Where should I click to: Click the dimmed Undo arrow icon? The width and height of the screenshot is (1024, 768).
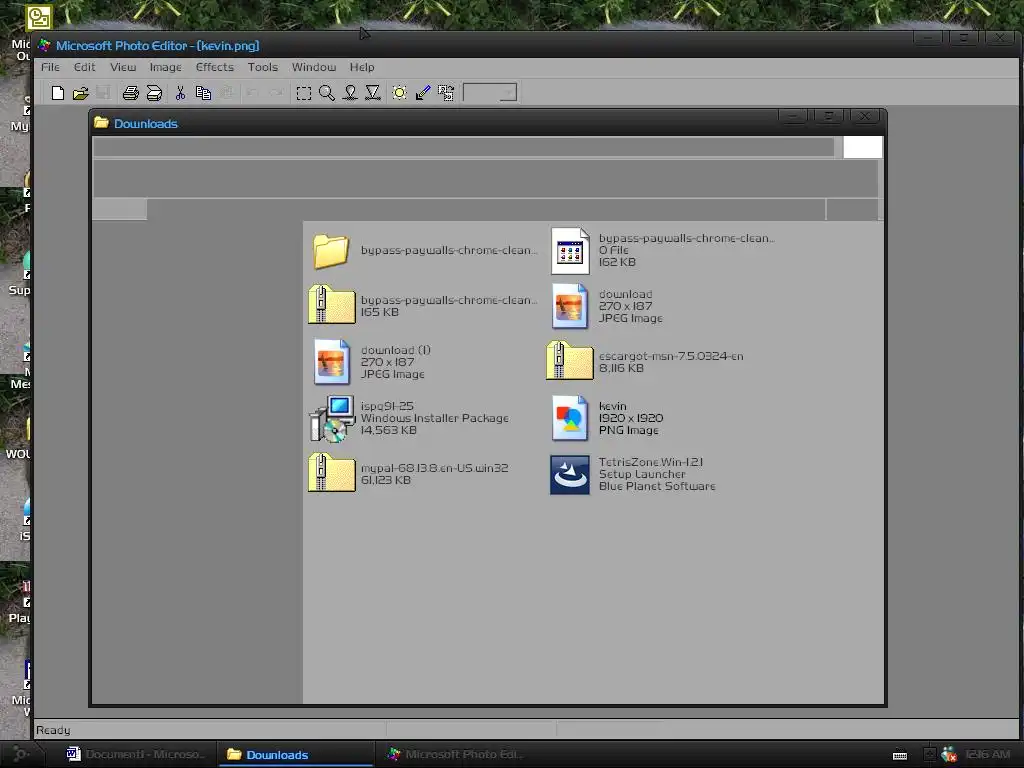[x=253, y=93]
